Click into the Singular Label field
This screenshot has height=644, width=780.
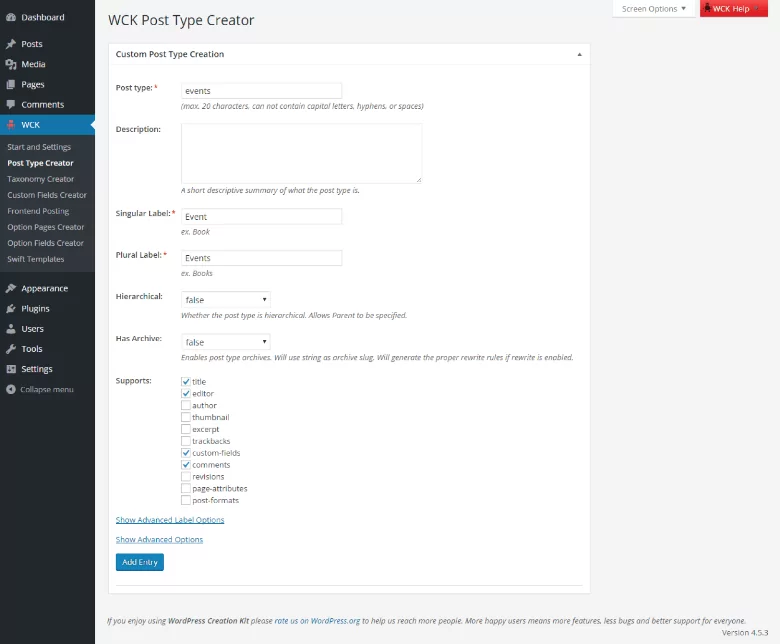coord(262,217)
